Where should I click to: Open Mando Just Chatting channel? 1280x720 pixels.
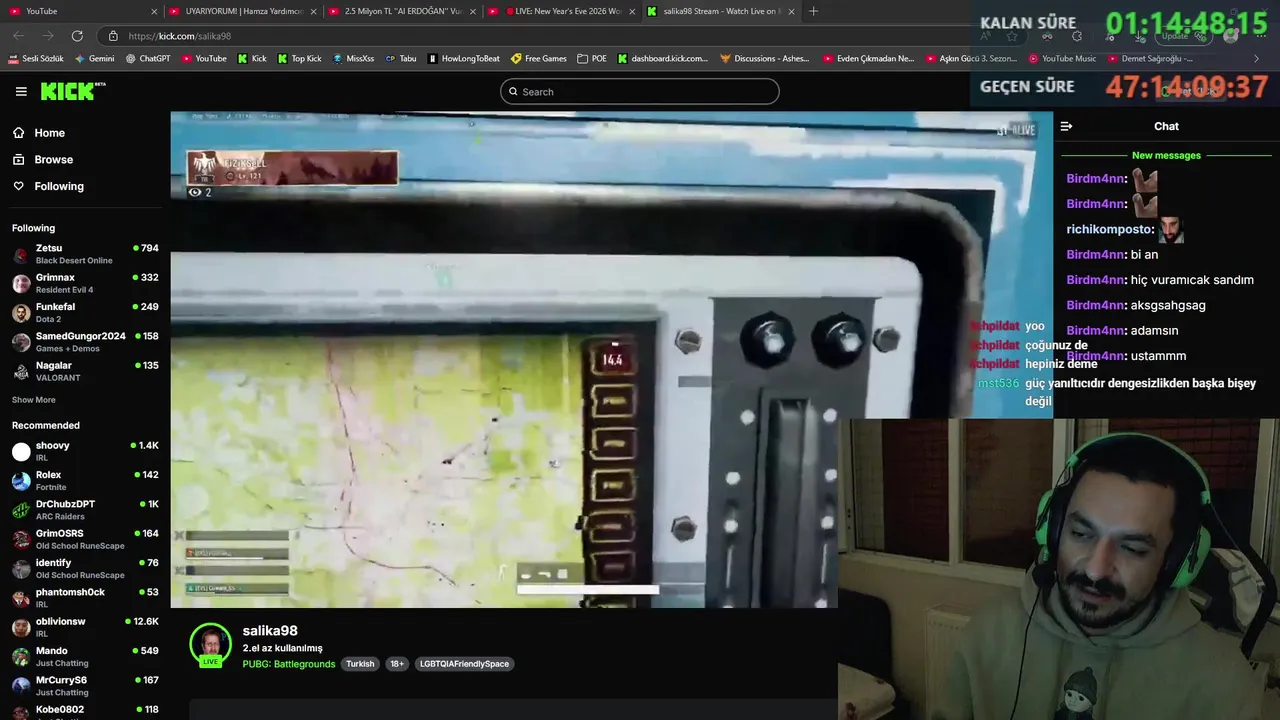[x=86, y=657]
